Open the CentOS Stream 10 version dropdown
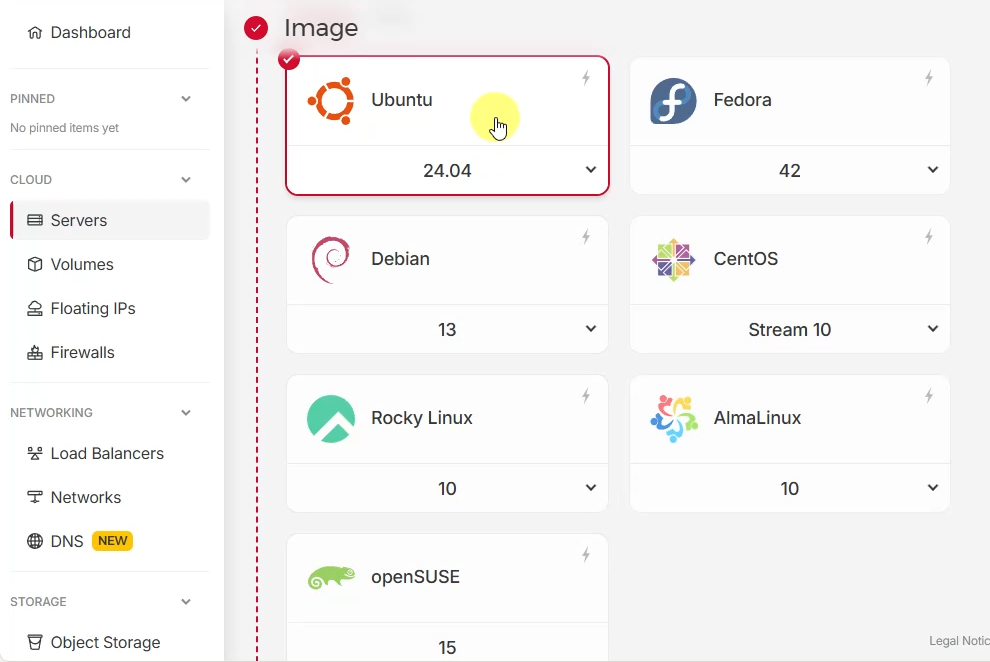Screen dimensions: 990x662 (933, 329)
